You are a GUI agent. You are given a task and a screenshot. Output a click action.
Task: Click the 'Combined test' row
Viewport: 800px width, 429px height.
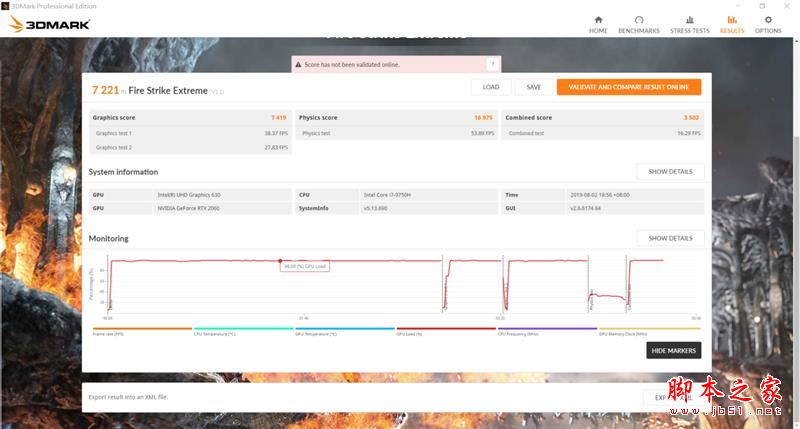[603, 133]
